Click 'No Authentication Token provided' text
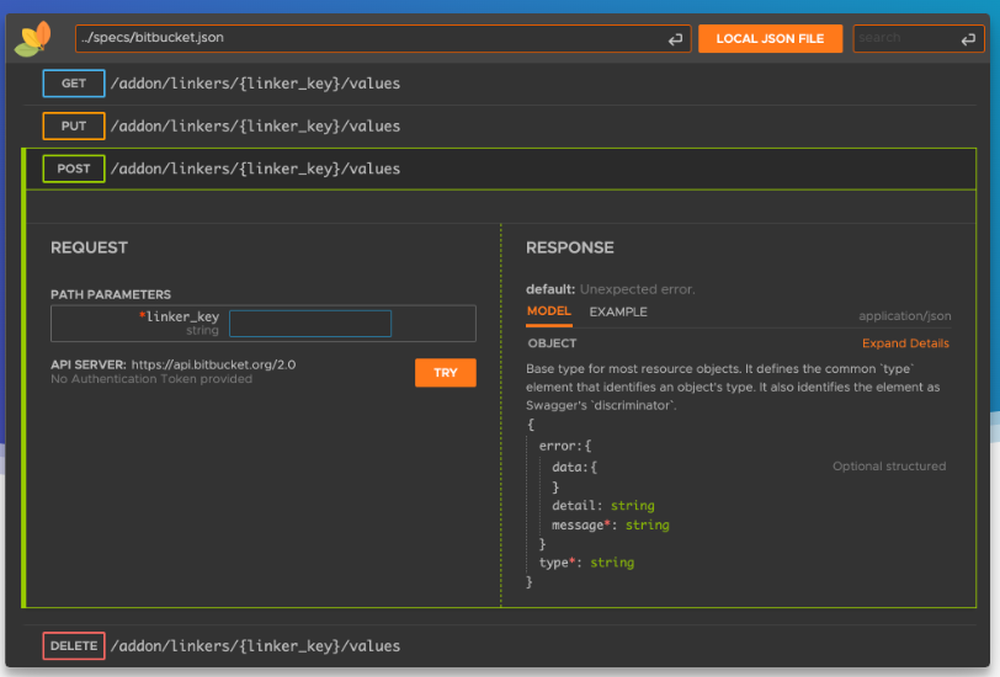The image size is (1000, 677). [151, 379]
